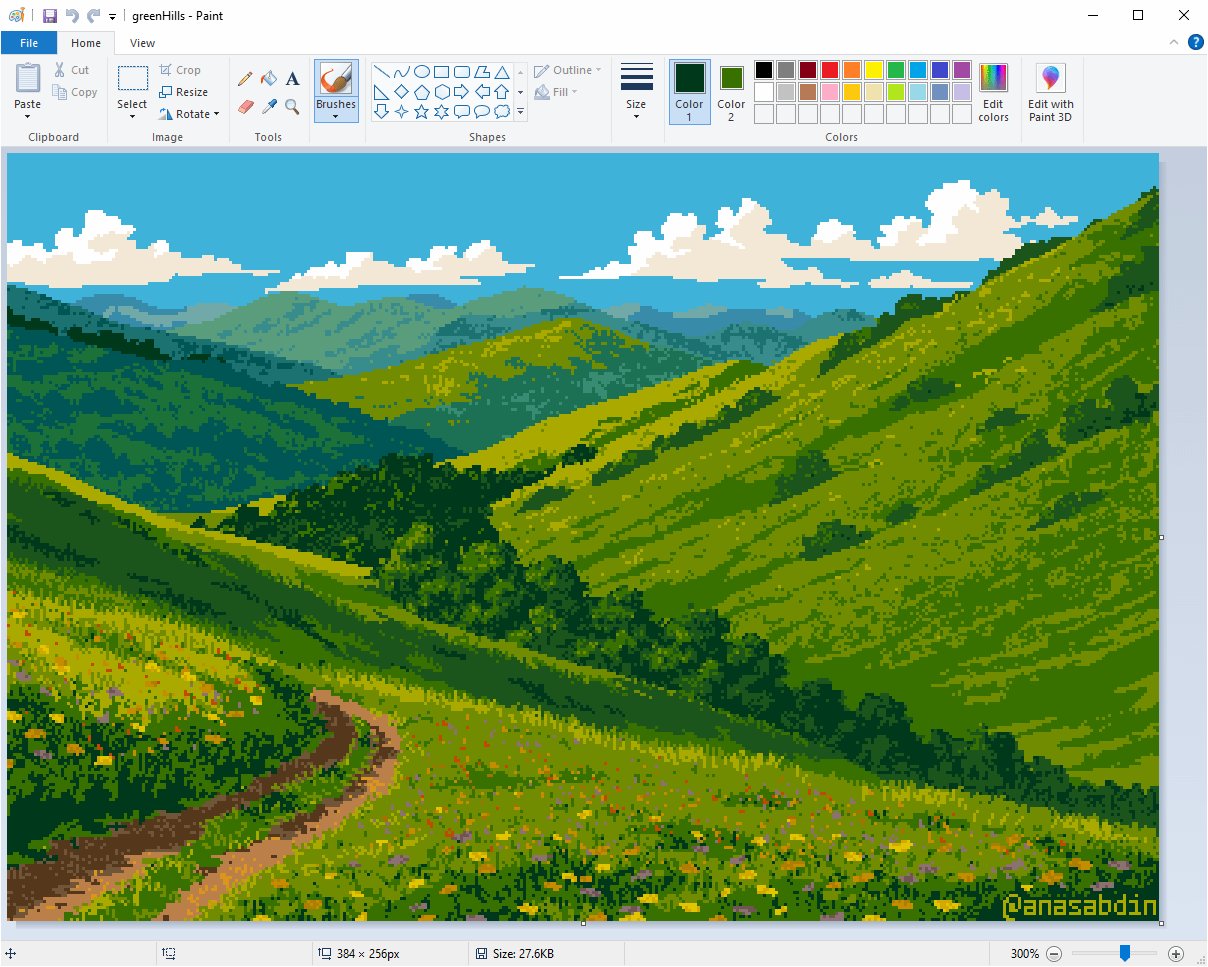Select the Pencil tool
This screenshot has width=1208, height=967.
point(245,79)
